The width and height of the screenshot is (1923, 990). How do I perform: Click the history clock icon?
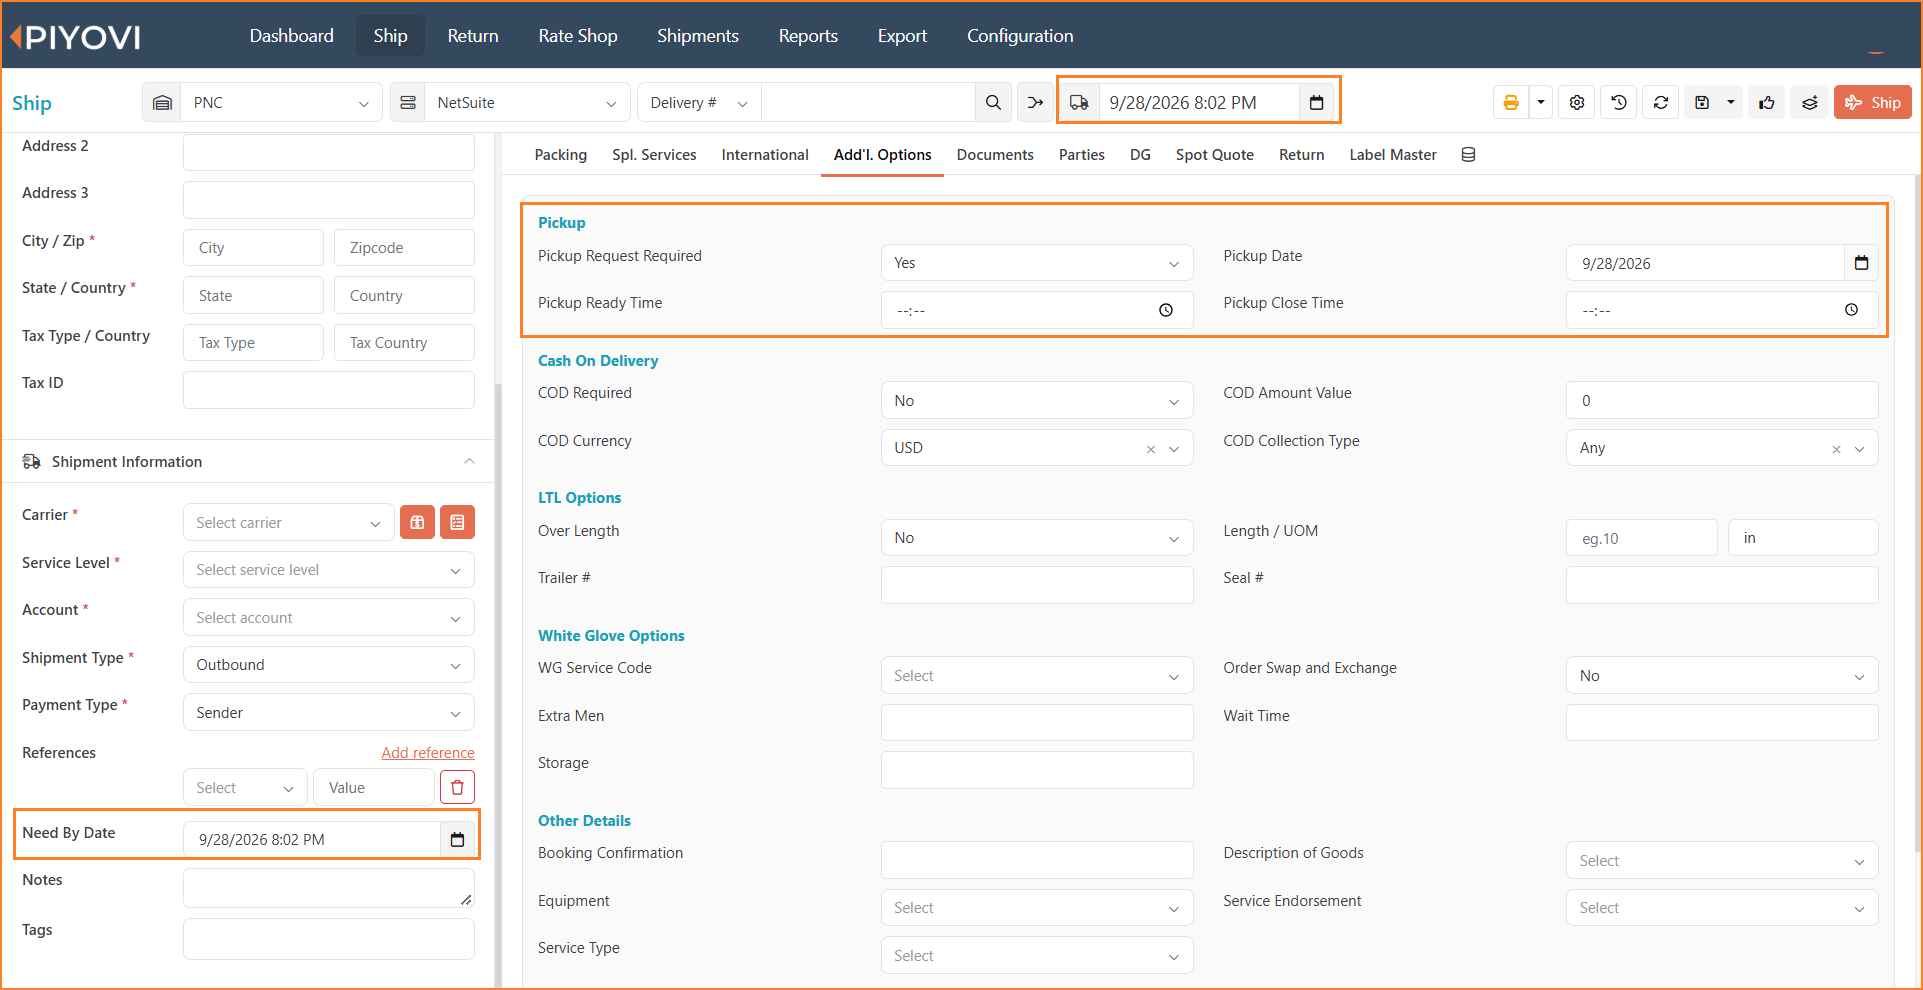point(1619,102)
